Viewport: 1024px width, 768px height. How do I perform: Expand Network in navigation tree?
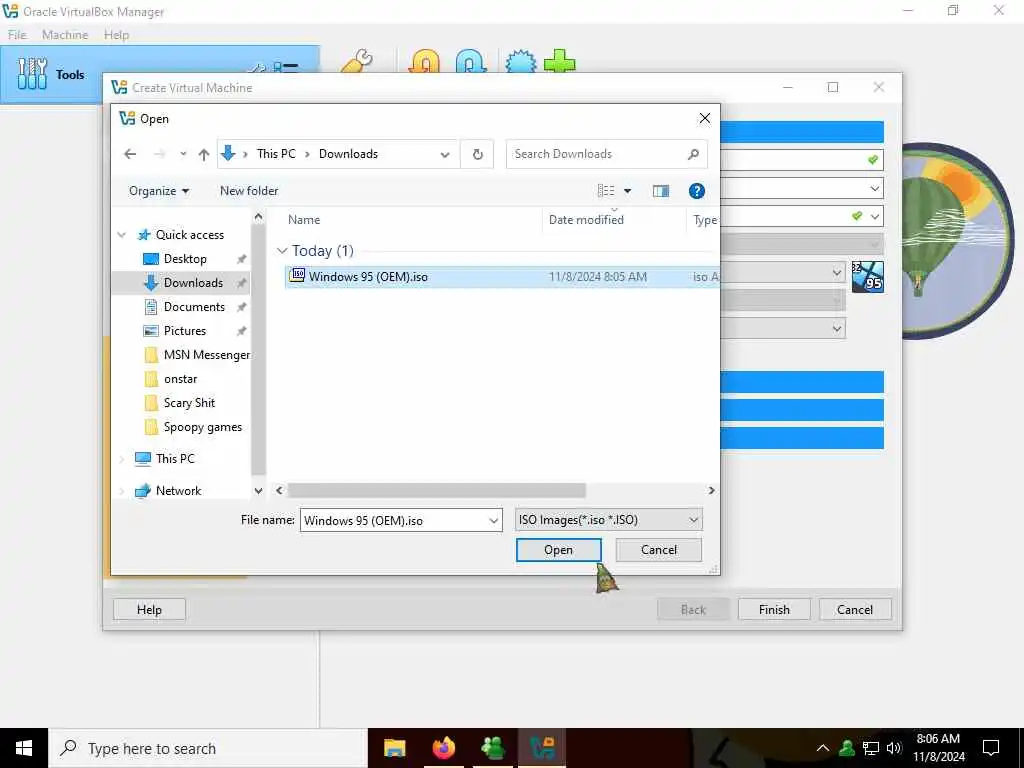121,490
